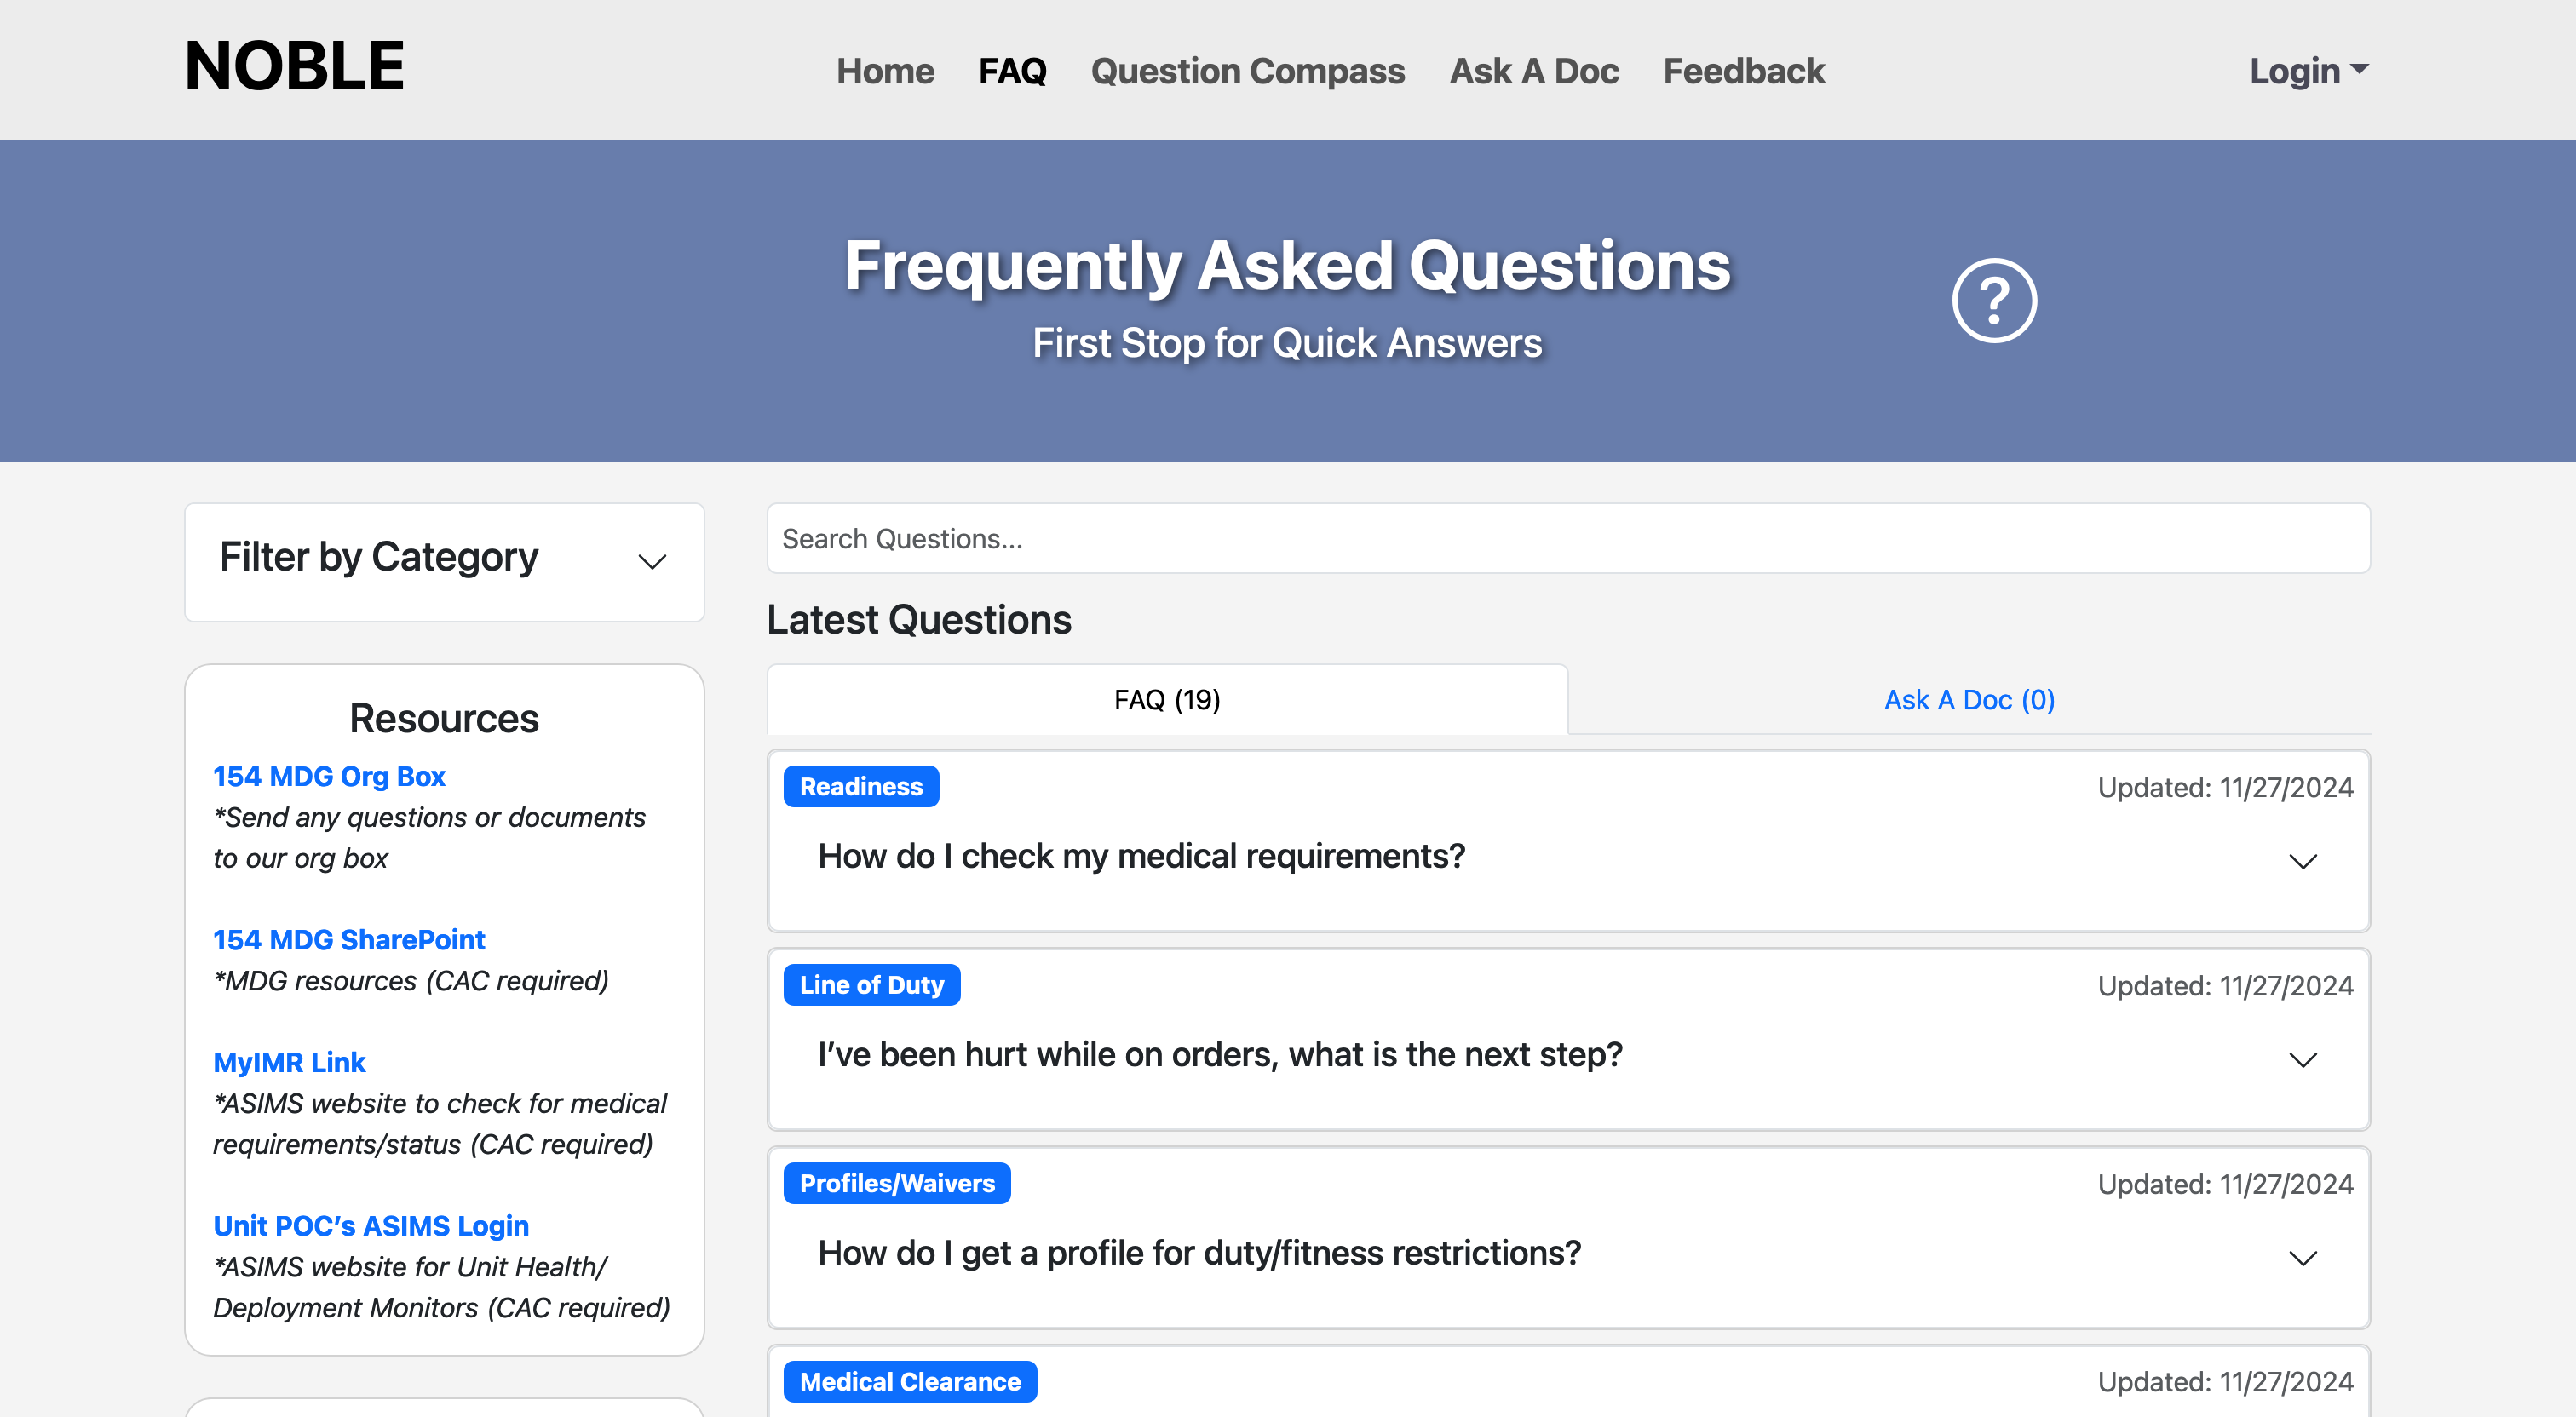Open the 154 MDG SharePoint link

pyautogui.click(x=349, y=939)
